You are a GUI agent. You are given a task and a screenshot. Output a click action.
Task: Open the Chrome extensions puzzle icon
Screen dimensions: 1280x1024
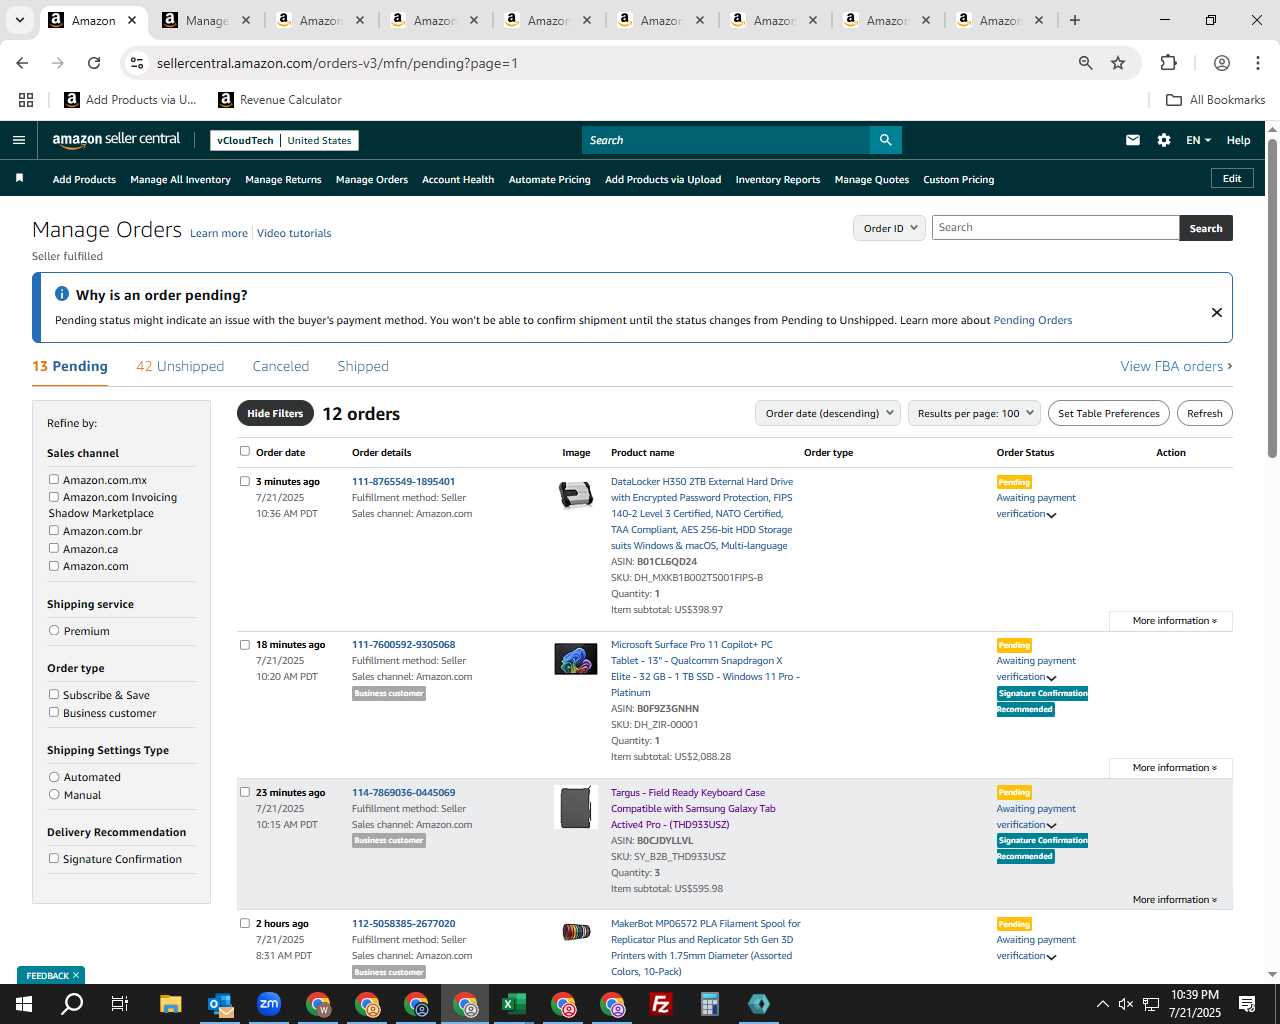(x=1168, y=63)
